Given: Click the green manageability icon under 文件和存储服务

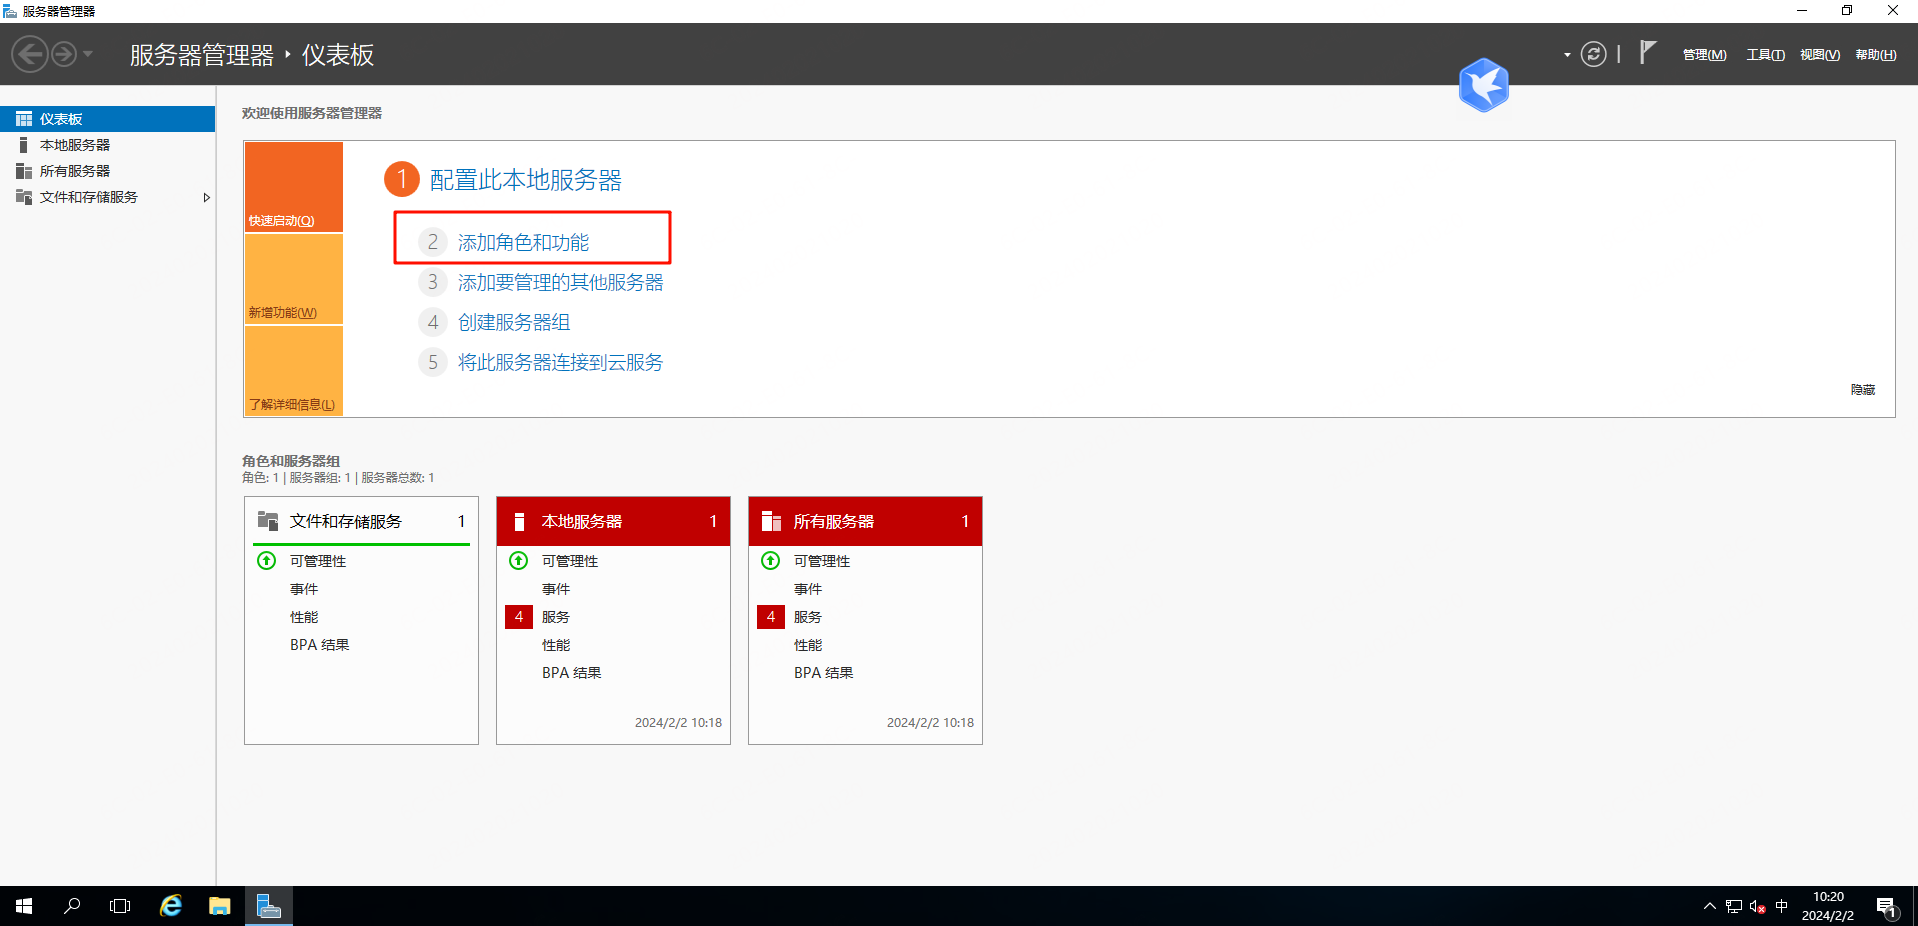Looking at the screenshot, I should 267,561.
